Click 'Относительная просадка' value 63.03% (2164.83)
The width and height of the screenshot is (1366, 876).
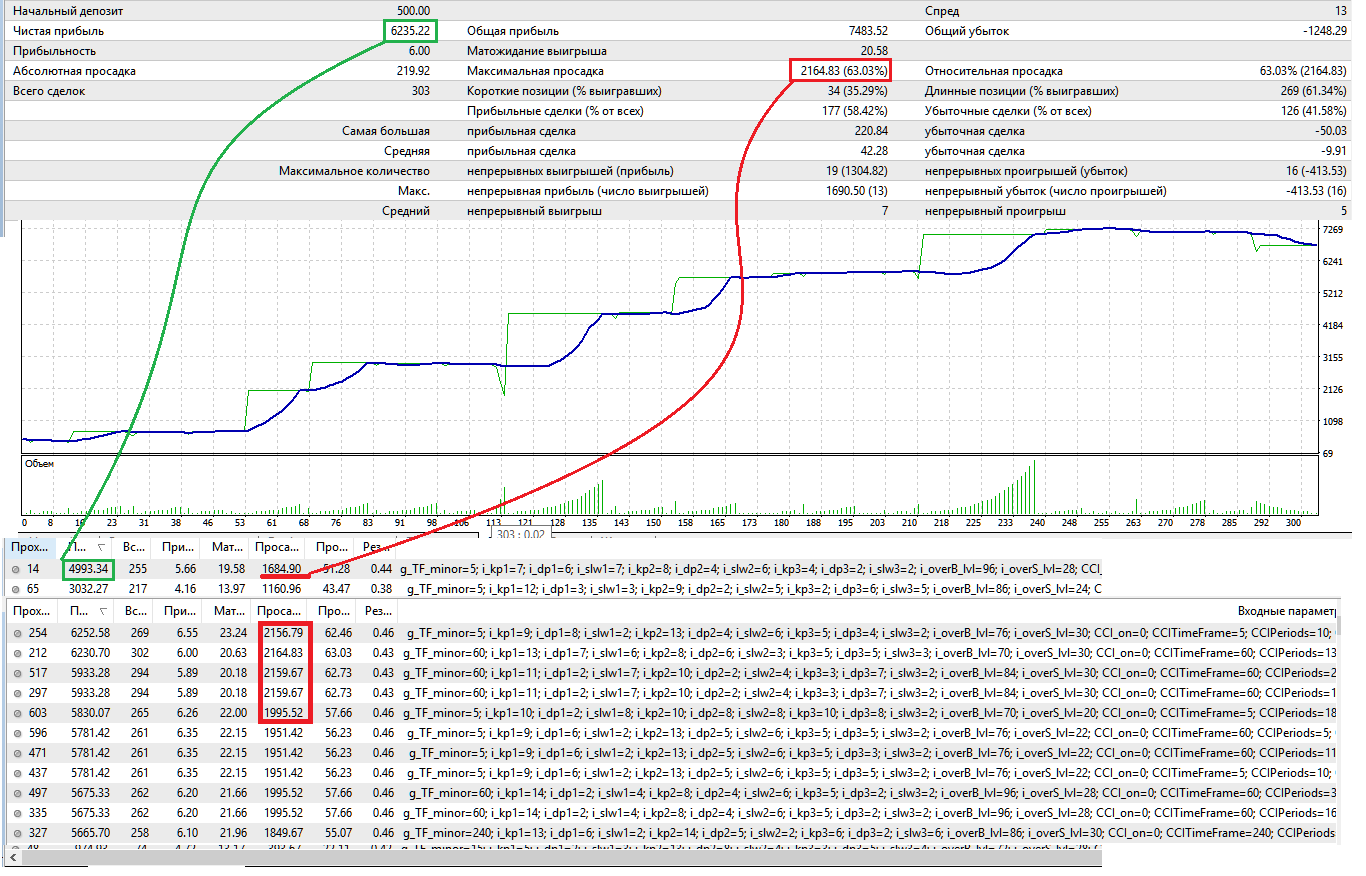(1304, 71)
